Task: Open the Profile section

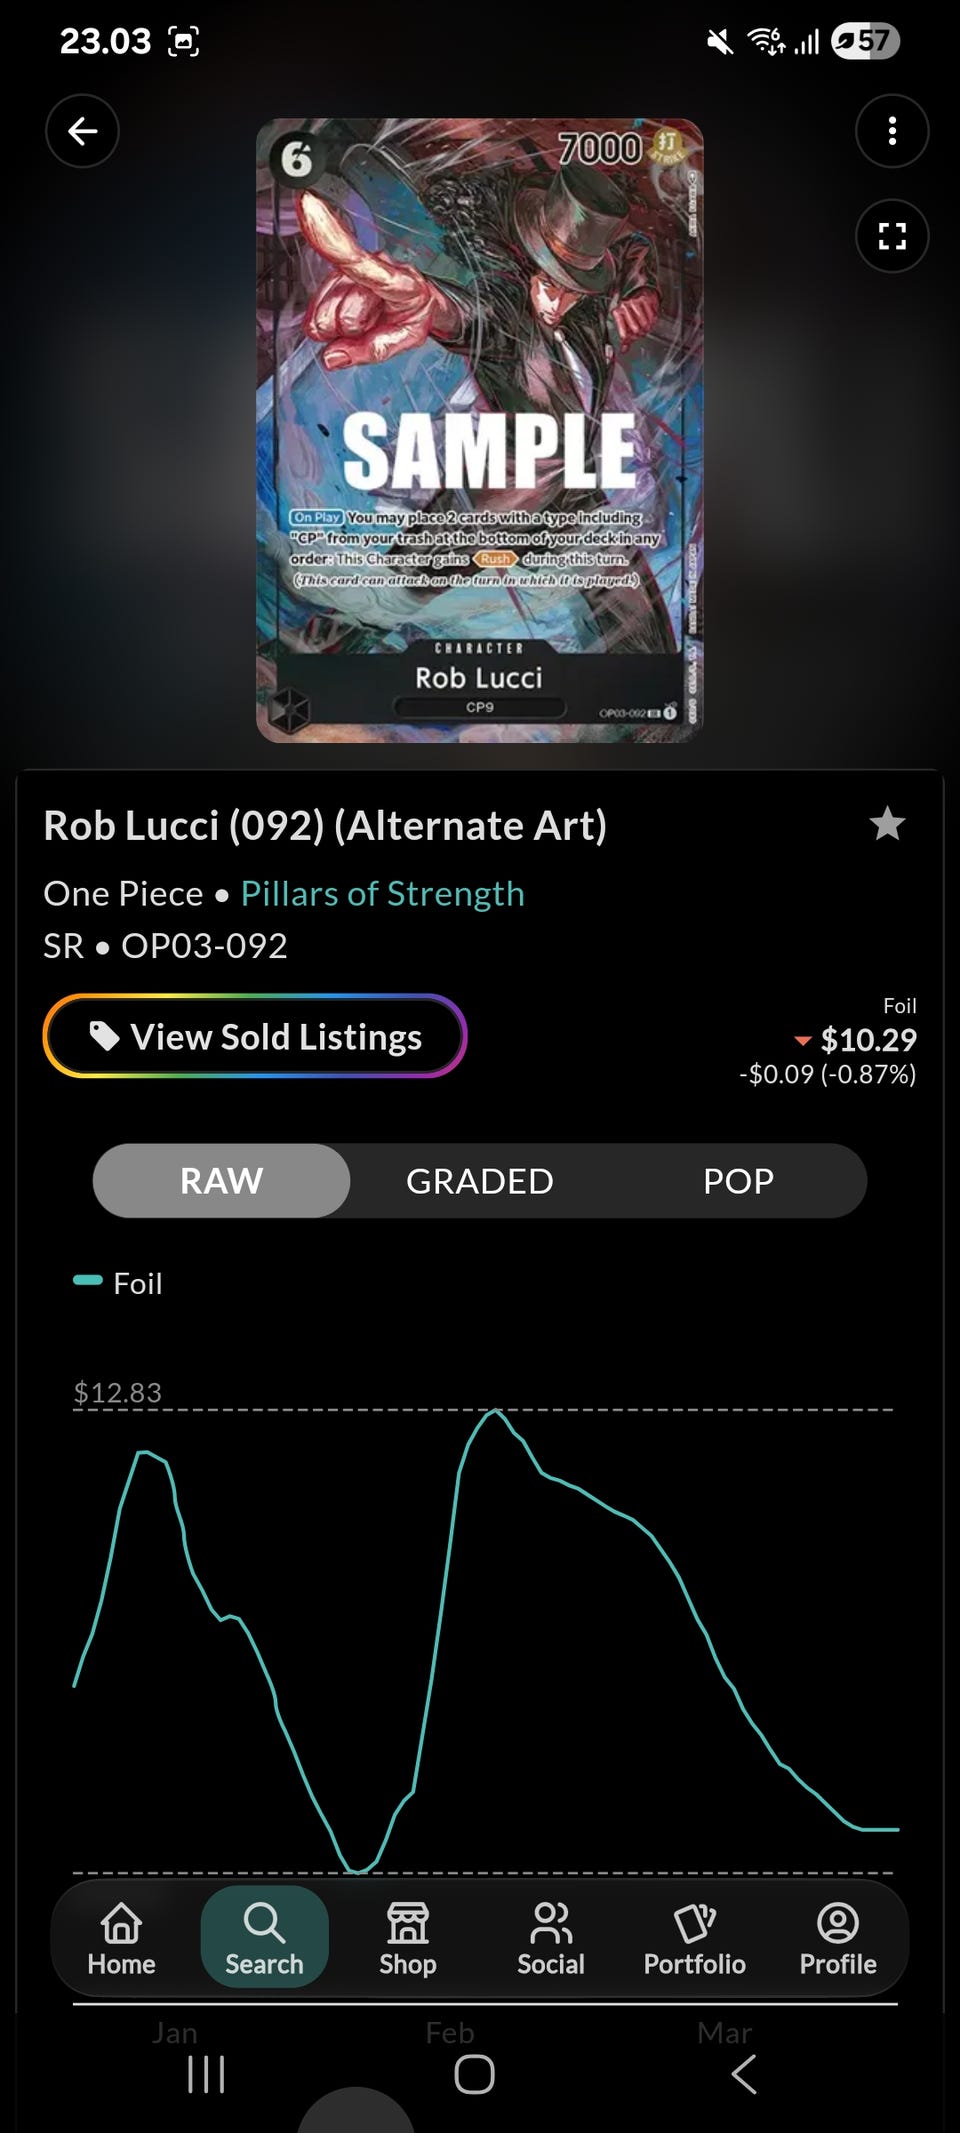Action: [x=838, y=1939]
